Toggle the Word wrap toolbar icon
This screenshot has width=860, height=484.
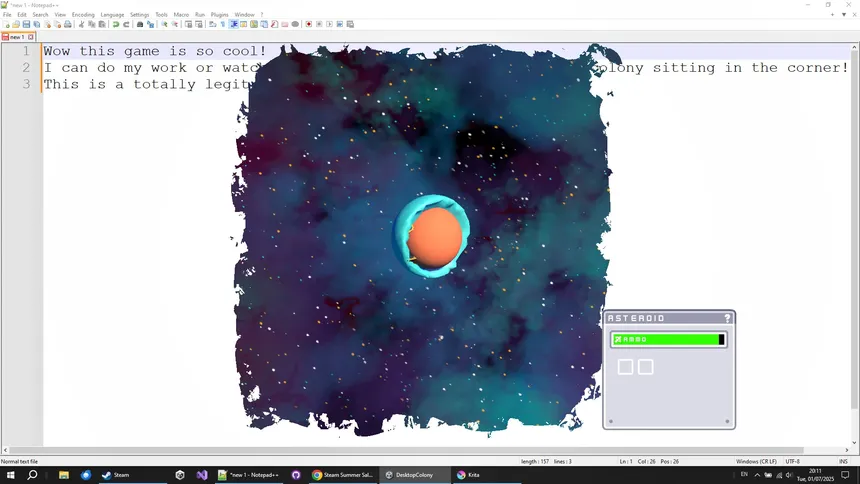click(x=212, y=24)
